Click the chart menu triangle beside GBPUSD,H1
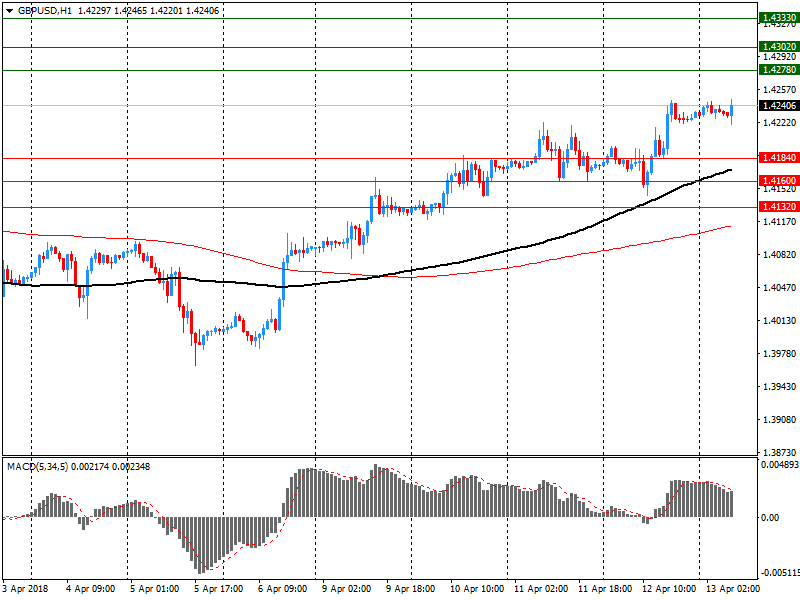Screen dimensions: 800x600 (10, 11)
